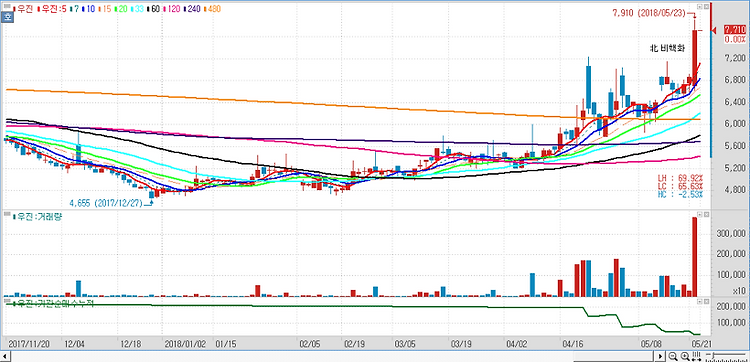This screenshot has height=362, width=750.
Task: Click the 4,800 price axis label
Action: (734, 190)
